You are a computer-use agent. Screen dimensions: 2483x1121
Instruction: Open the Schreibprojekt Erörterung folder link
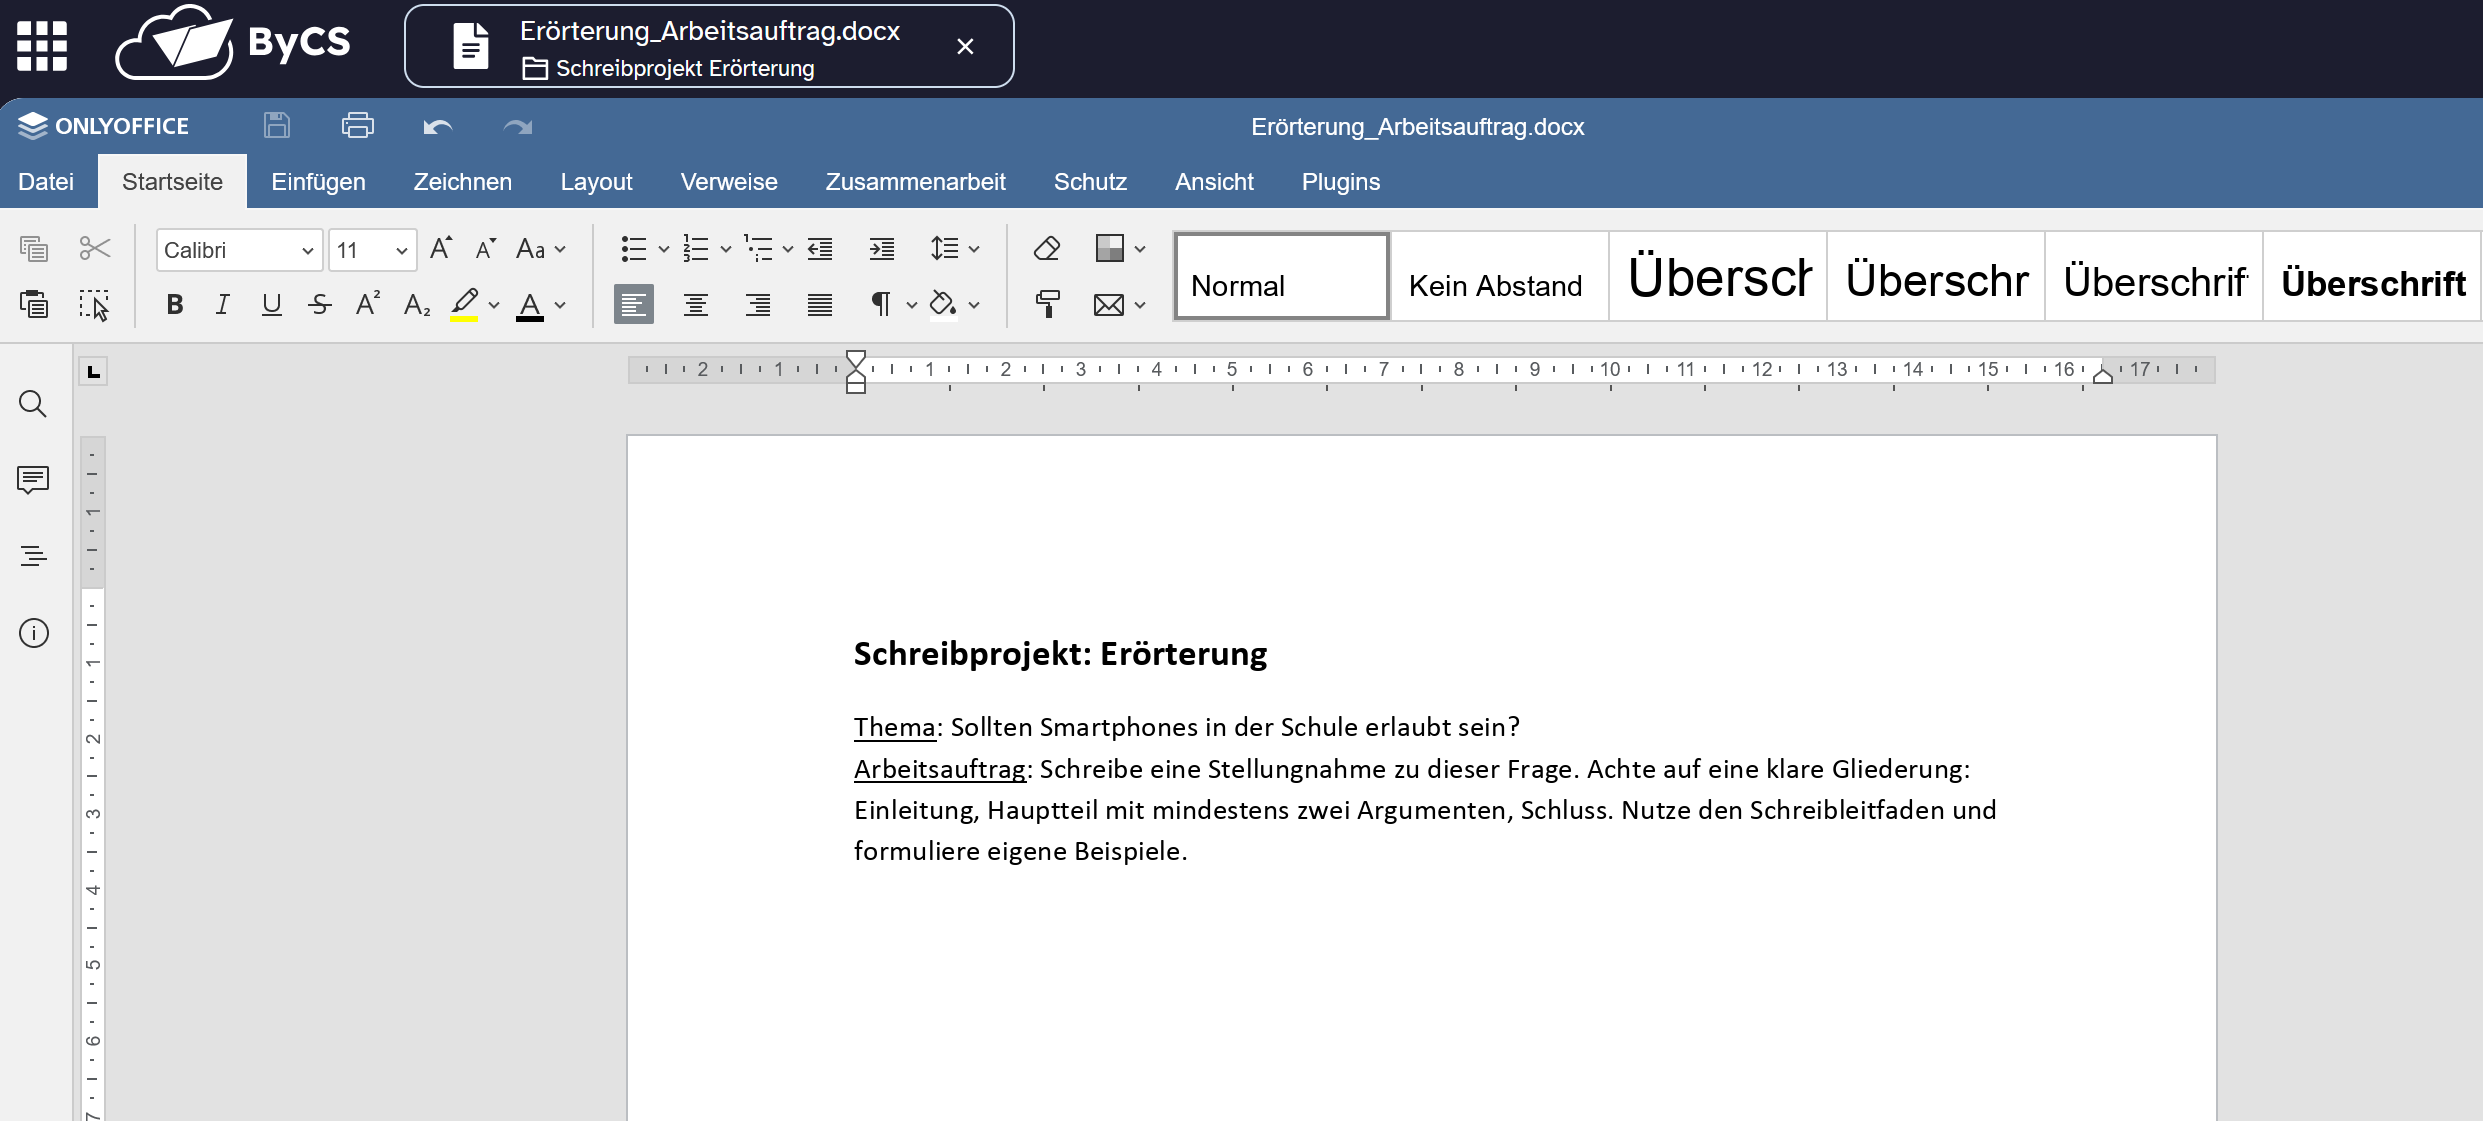pyautogui.click(x=684, y=68)
